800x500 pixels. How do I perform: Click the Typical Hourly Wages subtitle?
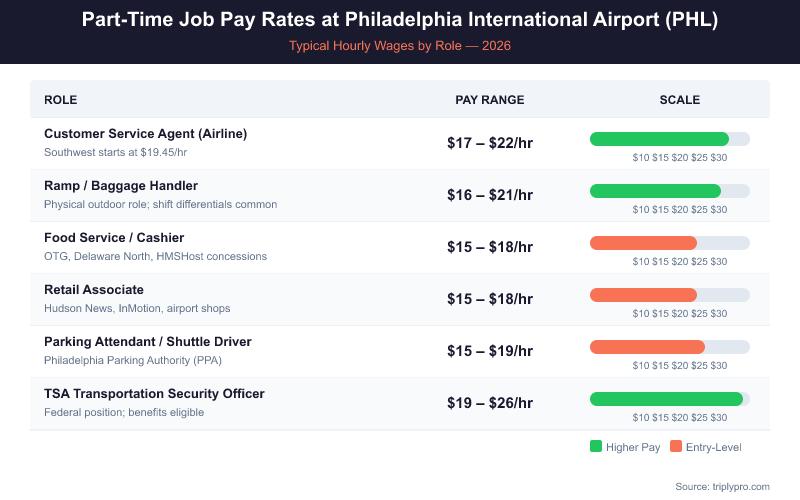pyautogui.click(x=400, y=46)
